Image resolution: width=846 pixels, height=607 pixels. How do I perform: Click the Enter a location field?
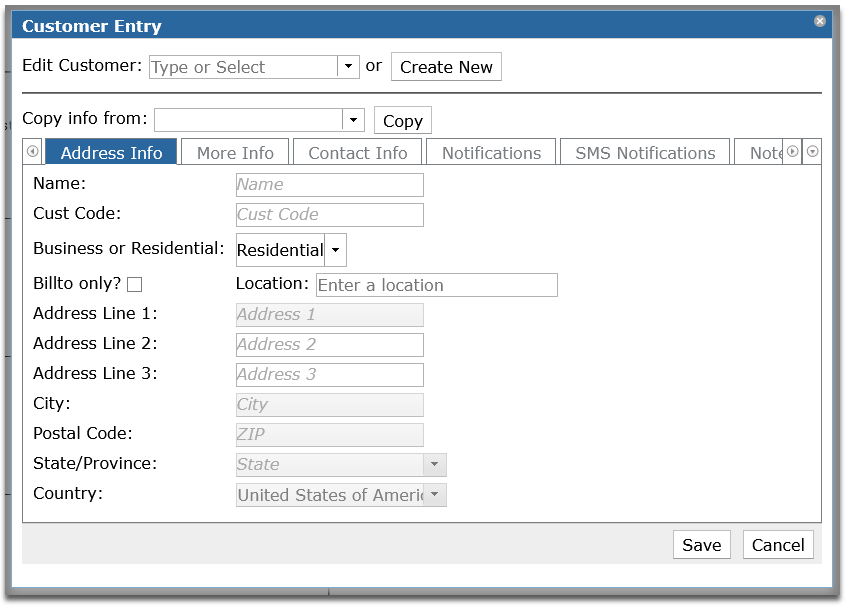436,285
